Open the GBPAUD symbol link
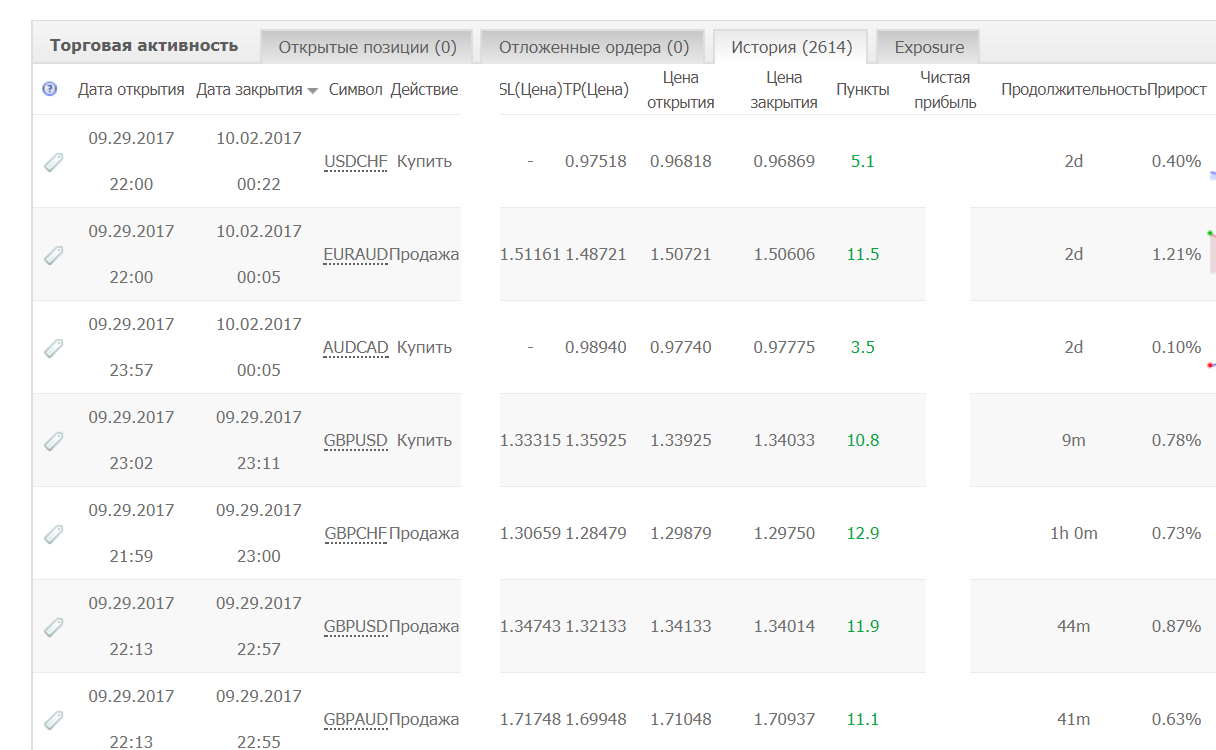The image size is (1216, 750). (x=356, y=719)
